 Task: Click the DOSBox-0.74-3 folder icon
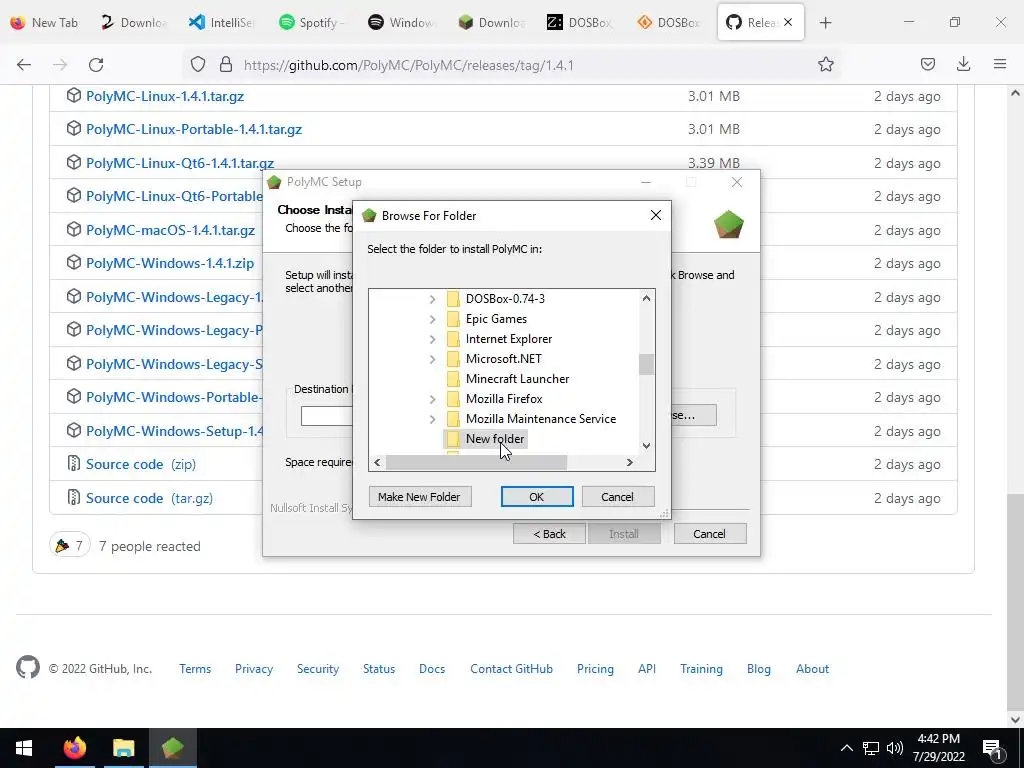[453, 299]
